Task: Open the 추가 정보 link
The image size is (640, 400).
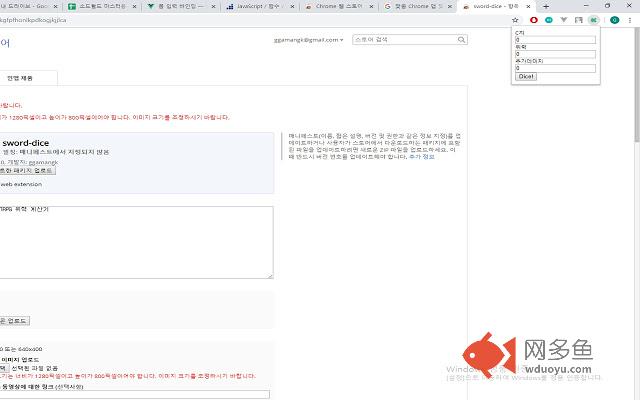Action: click(x=422, y=157)
